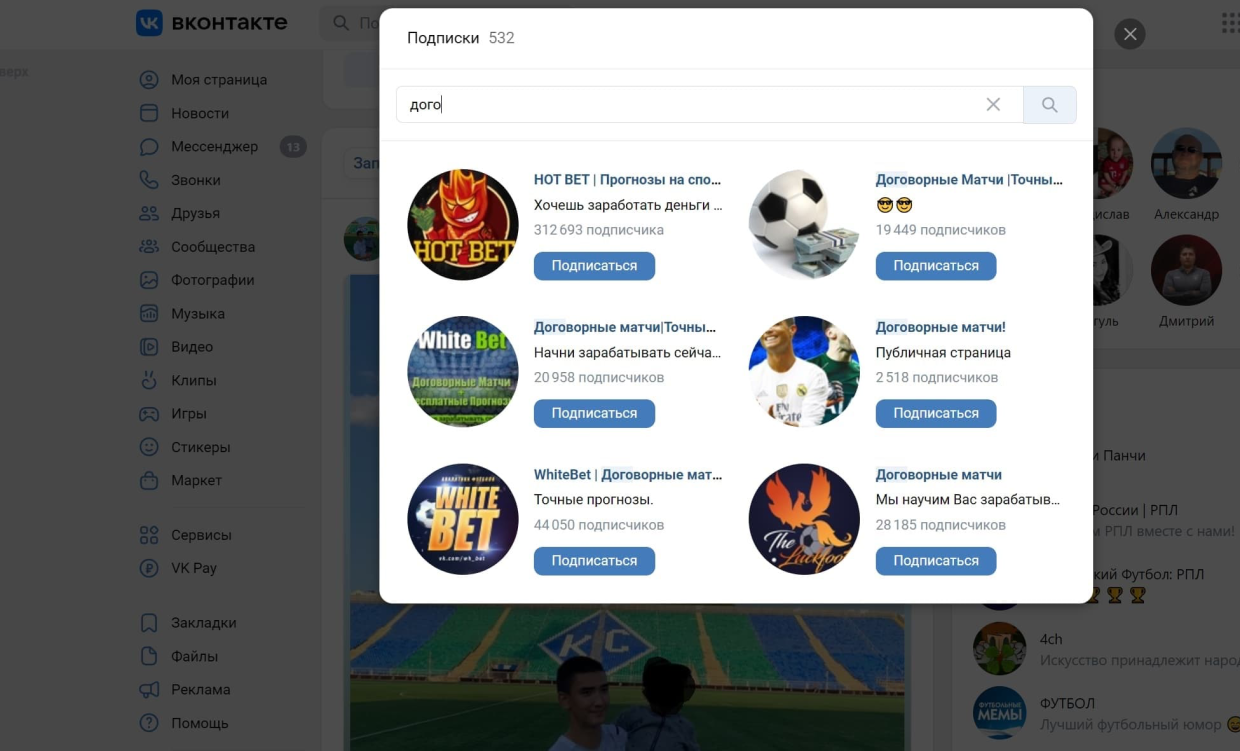Open Games (Игры) section
The height and width of the screenshot is (751, 1240).
click(188, 414)
